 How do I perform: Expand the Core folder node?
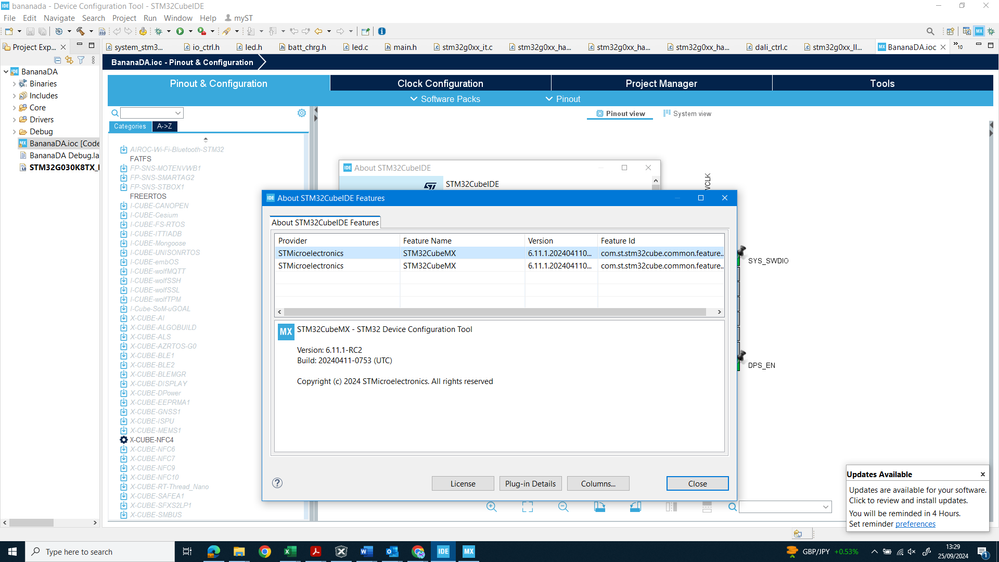pyautogui.click(x=14, y=108)
